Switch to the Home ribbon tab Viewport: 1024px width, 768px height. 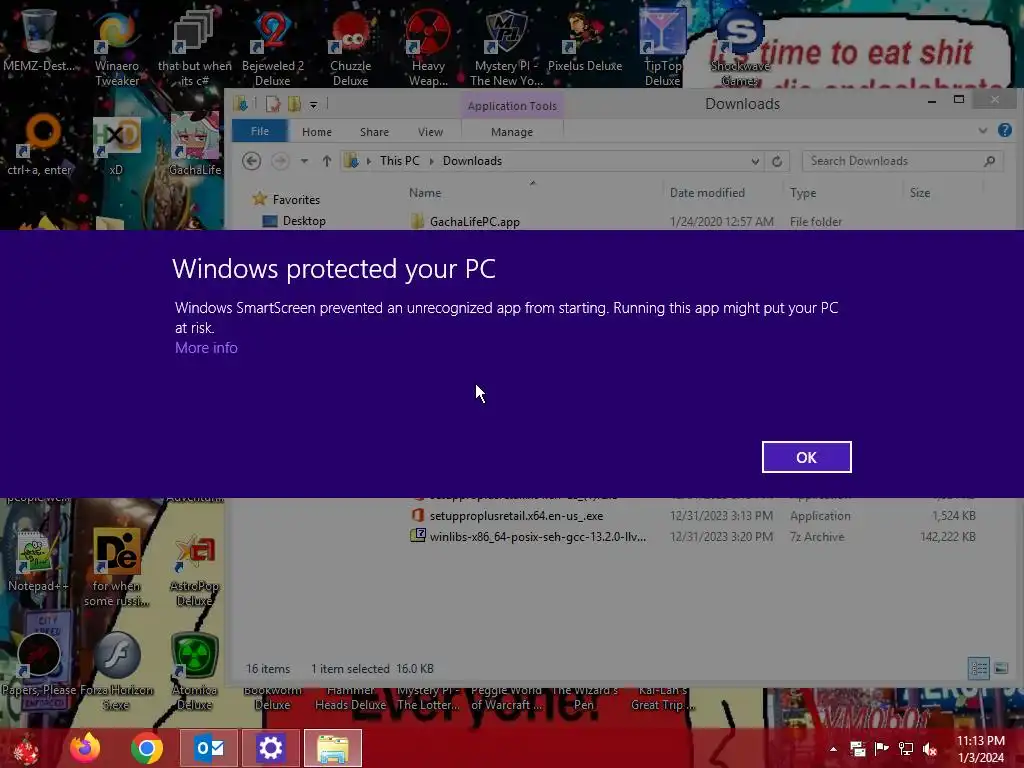317,132
